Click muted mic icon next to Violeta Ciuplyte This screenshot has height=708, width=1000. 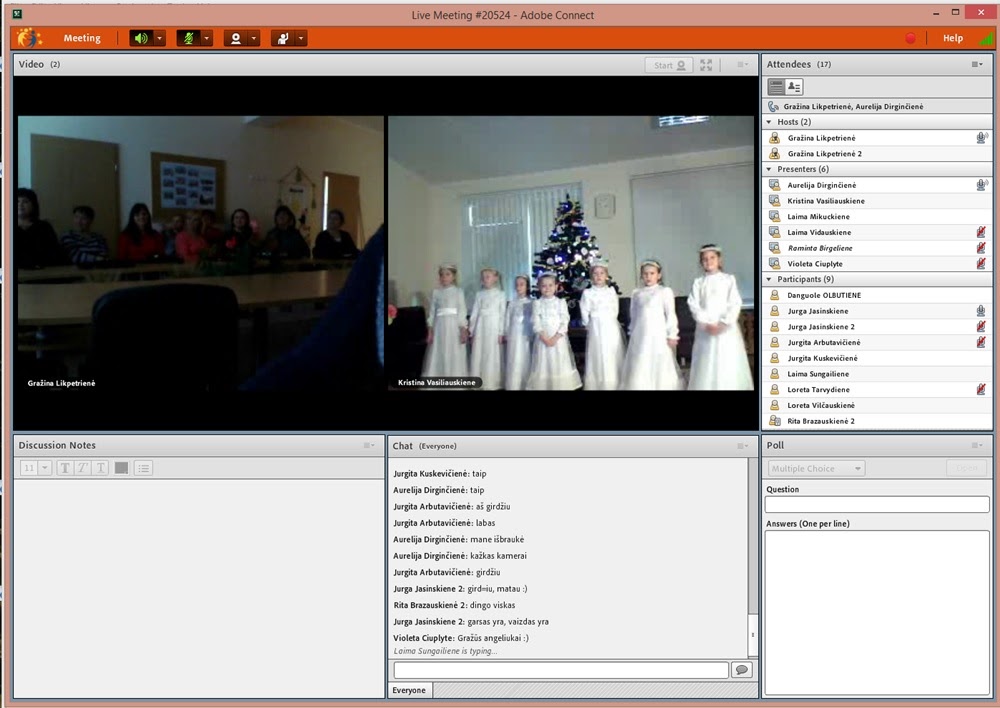tap(981, 263)
